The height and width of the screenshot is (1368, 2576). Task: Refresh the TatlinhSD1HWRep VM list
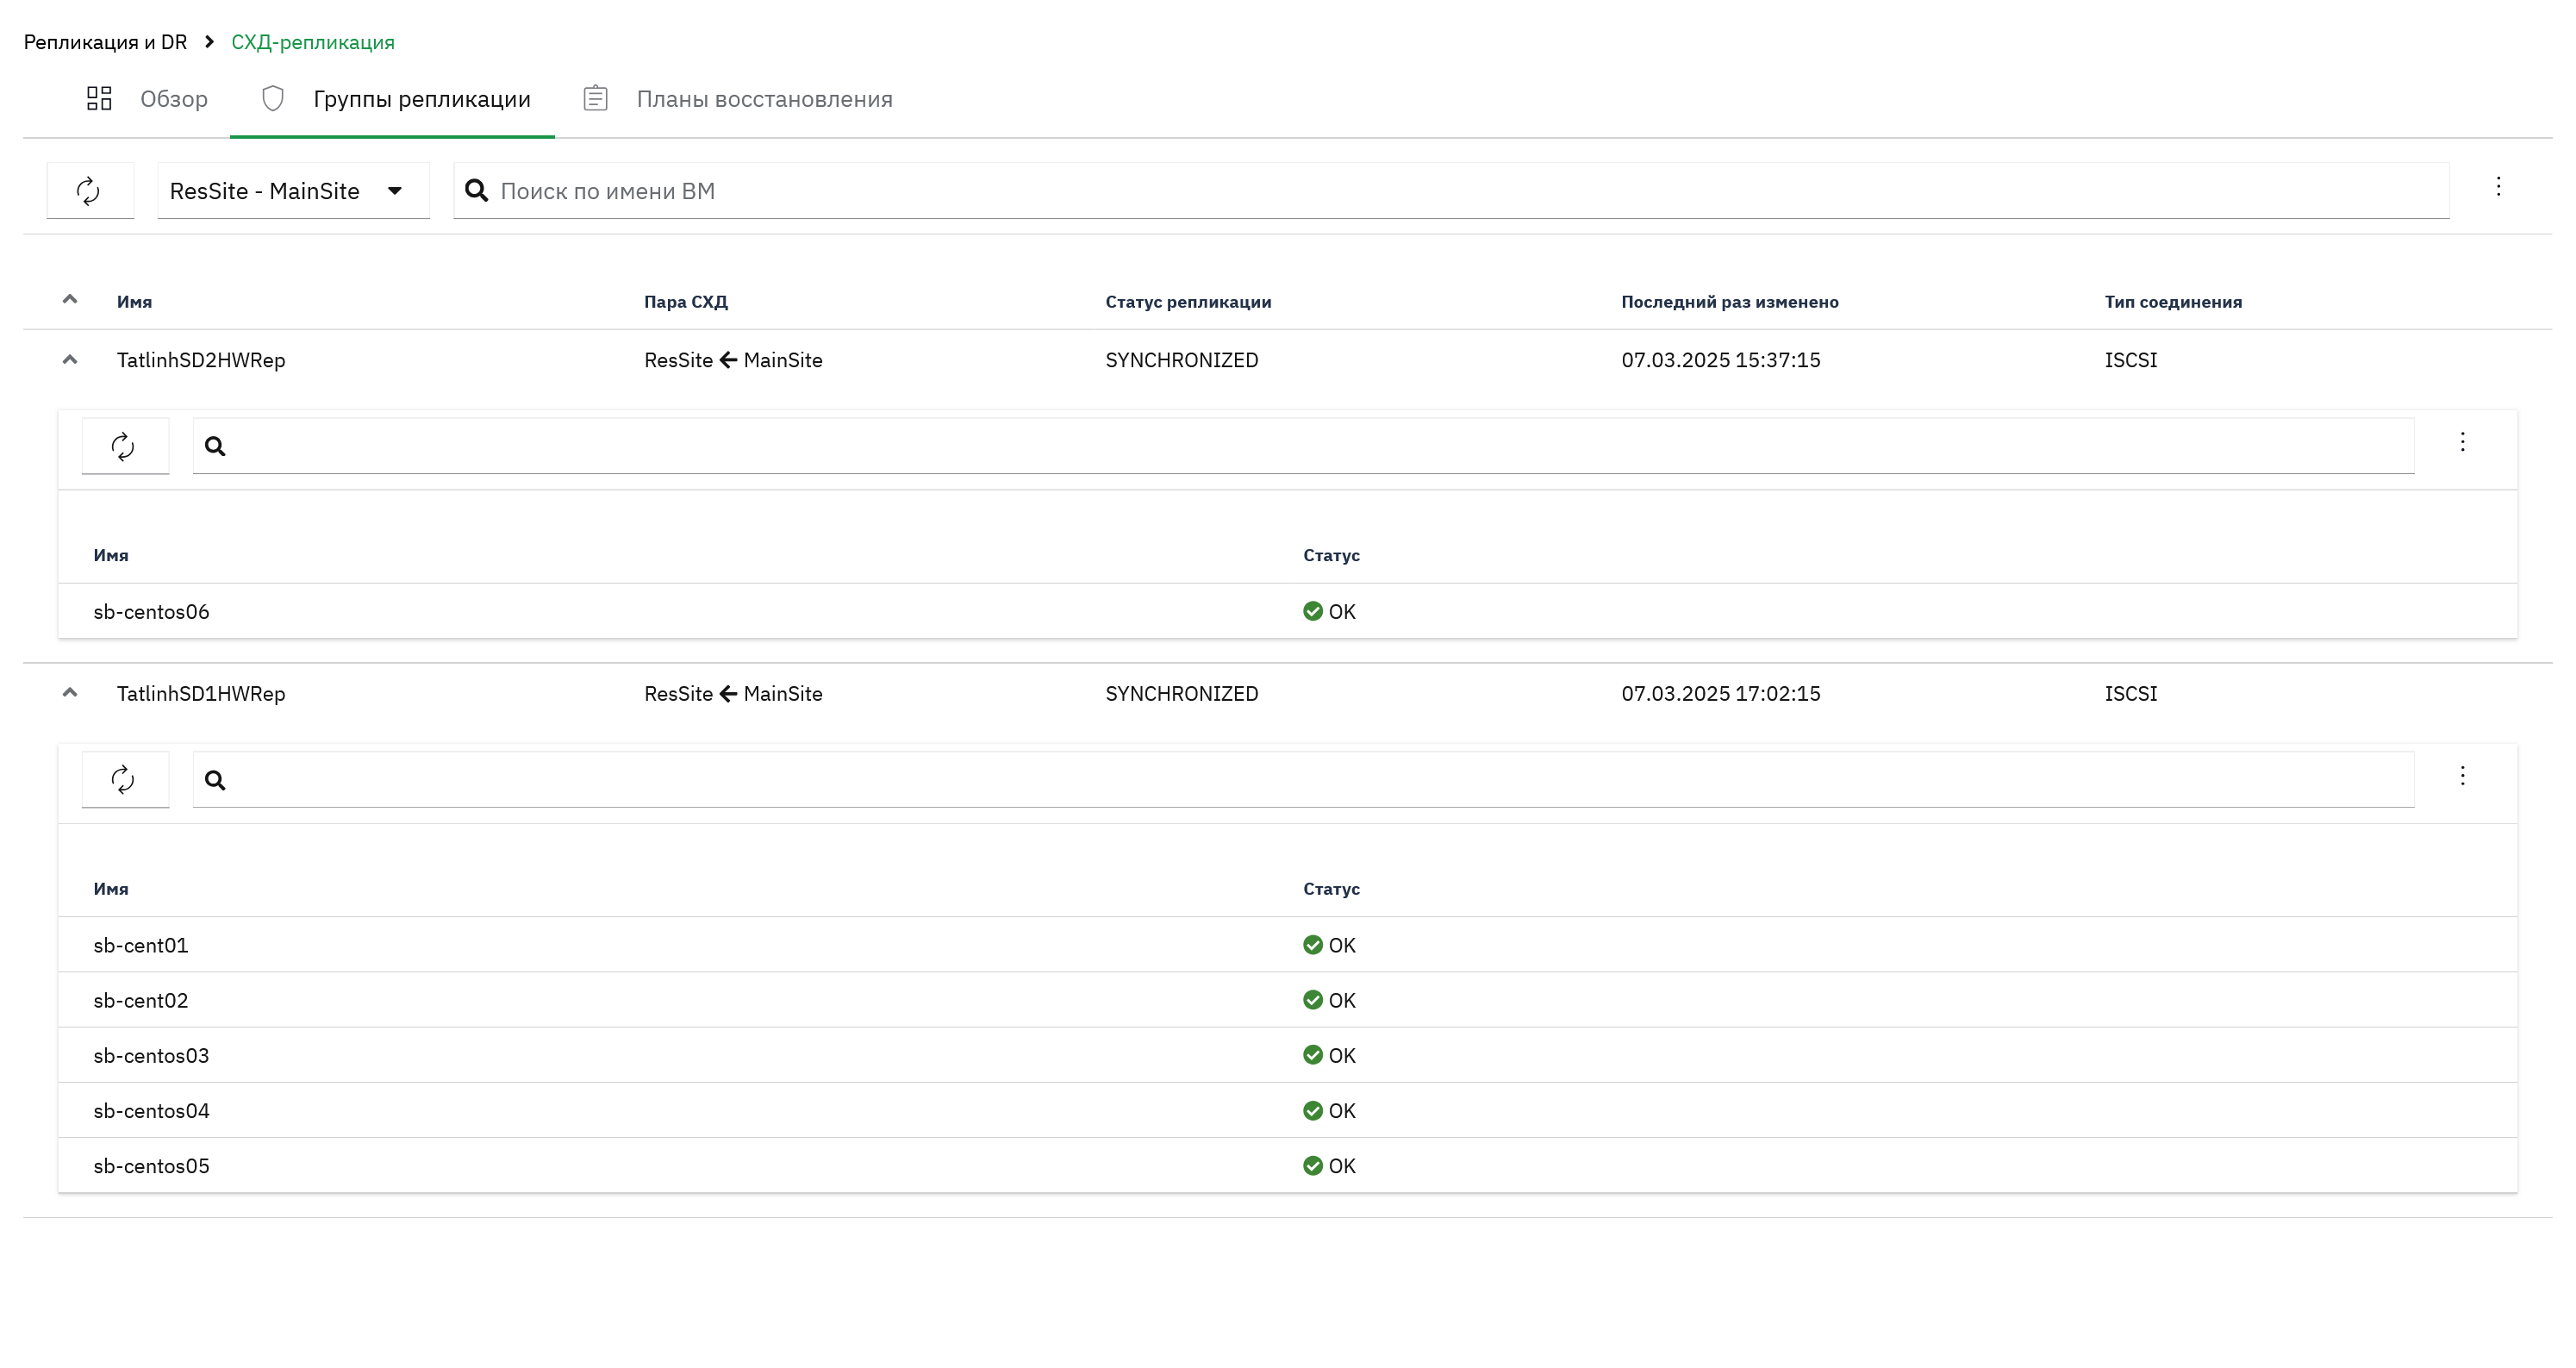click(x=124, y=780)
